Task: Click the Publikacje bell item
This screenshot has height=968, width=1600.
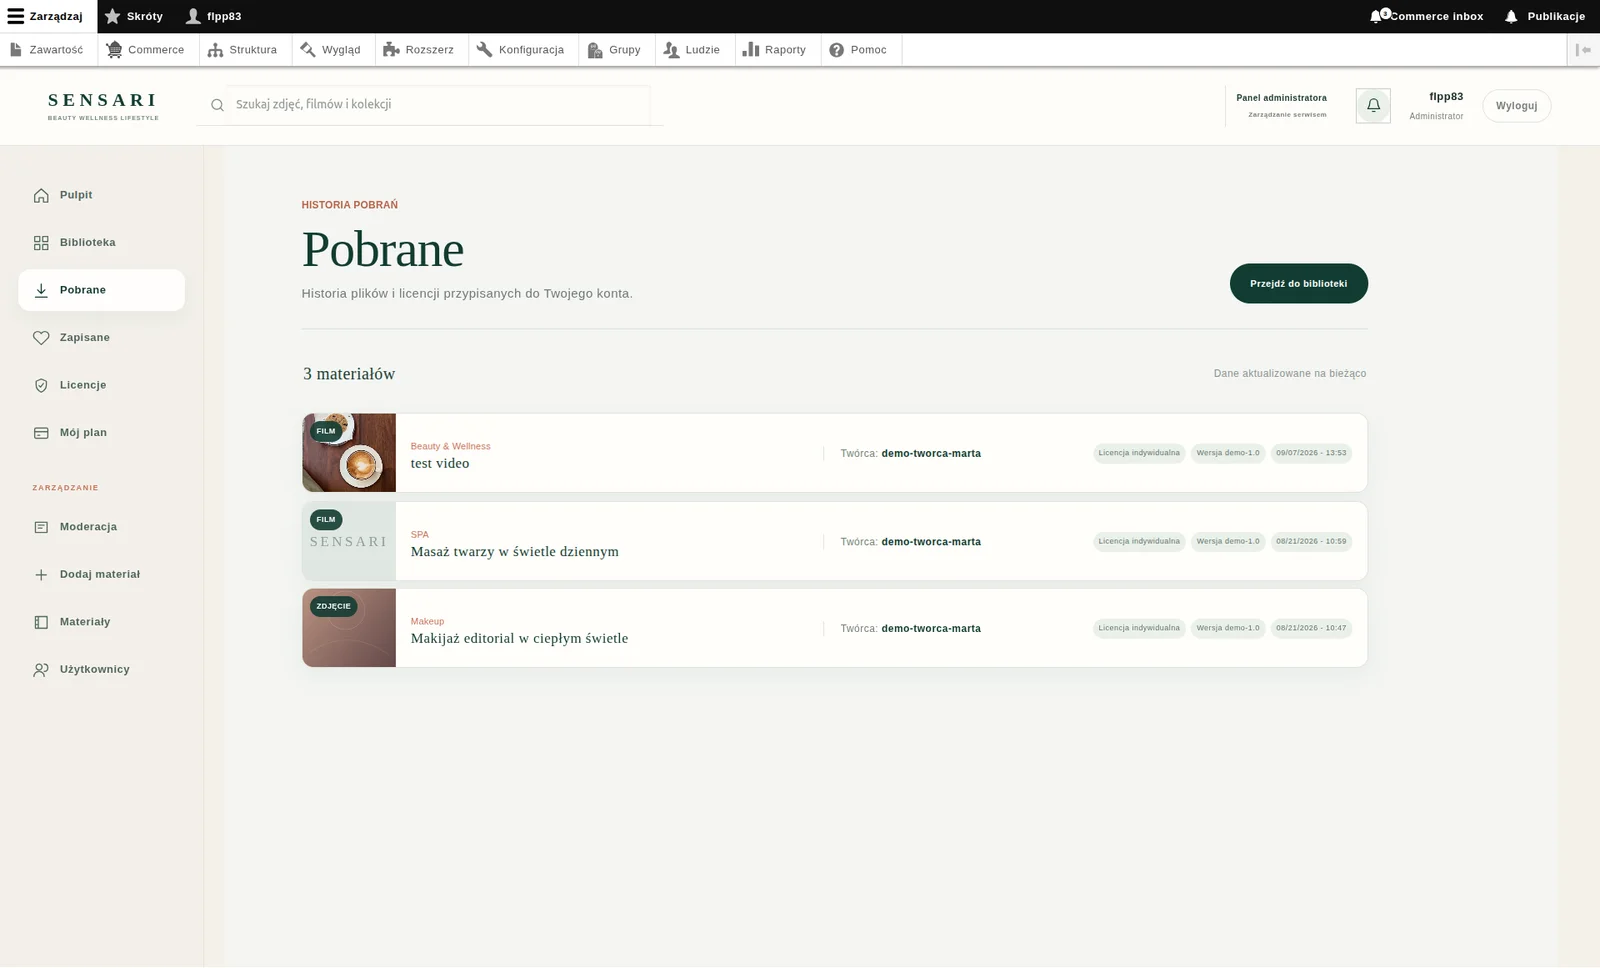Action: coord(1545,16)
